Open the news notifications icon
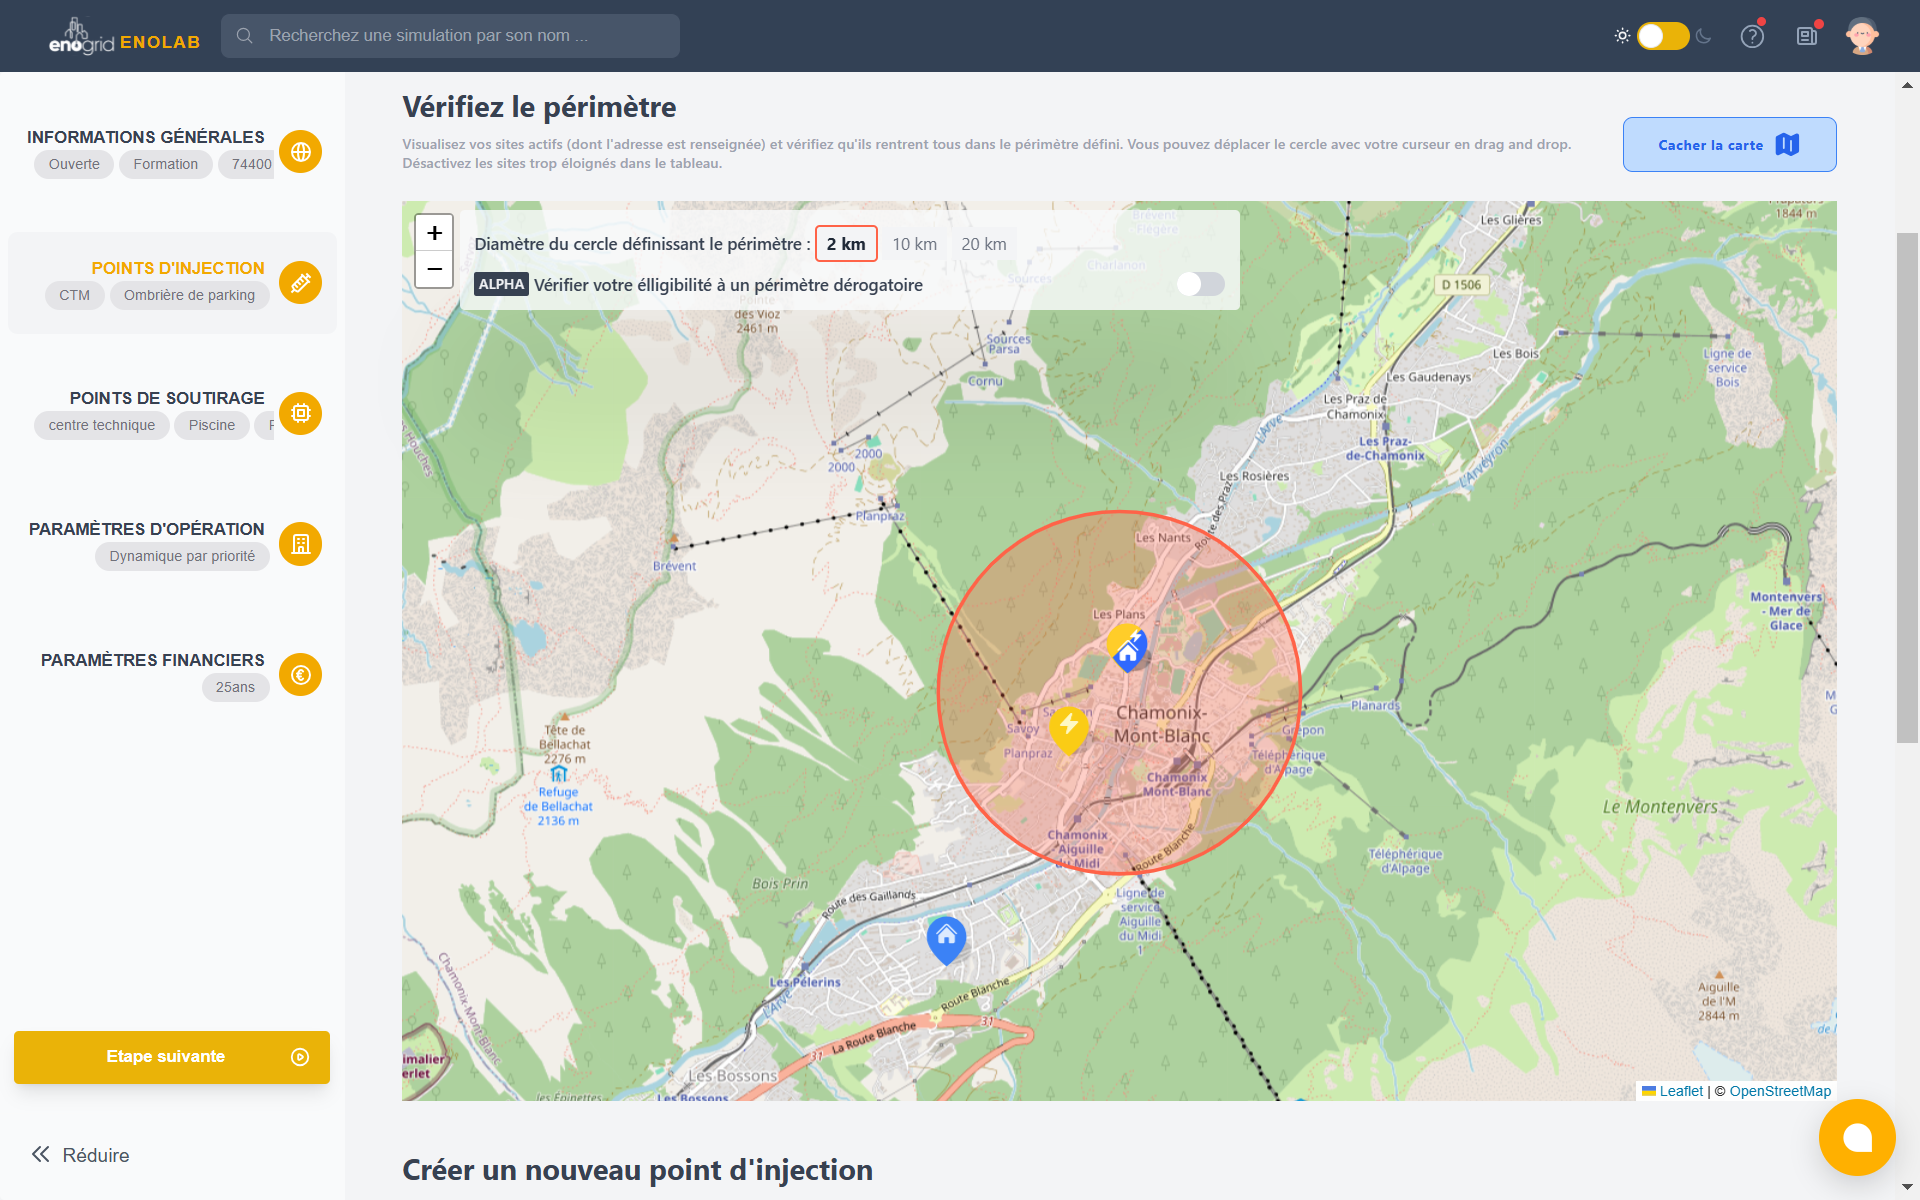 point(1807,36)
